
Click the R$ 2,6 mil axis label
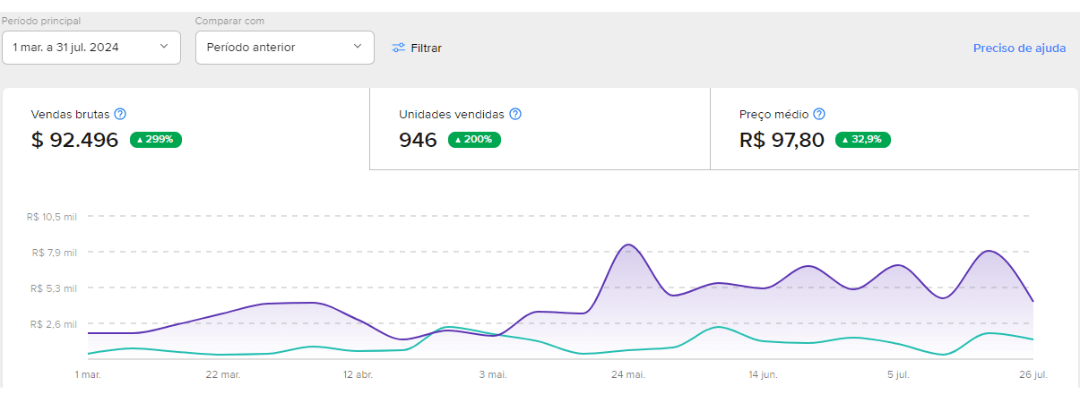coord(54,324)
